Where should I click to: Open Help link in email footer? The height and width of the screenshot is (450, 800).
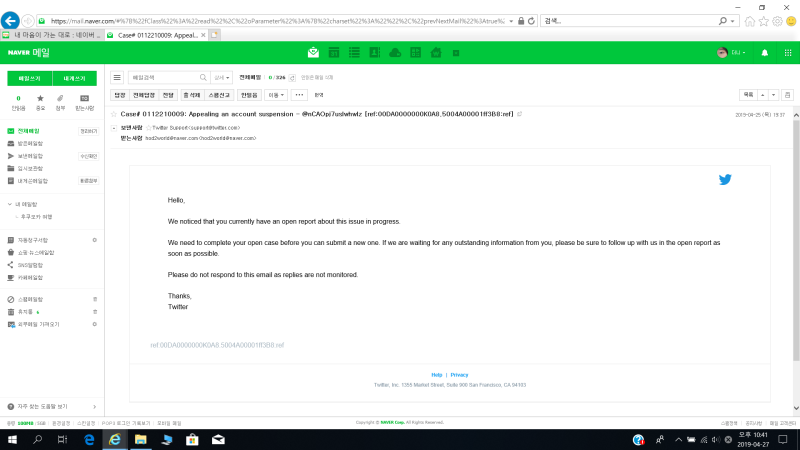(x=437, y=375)
